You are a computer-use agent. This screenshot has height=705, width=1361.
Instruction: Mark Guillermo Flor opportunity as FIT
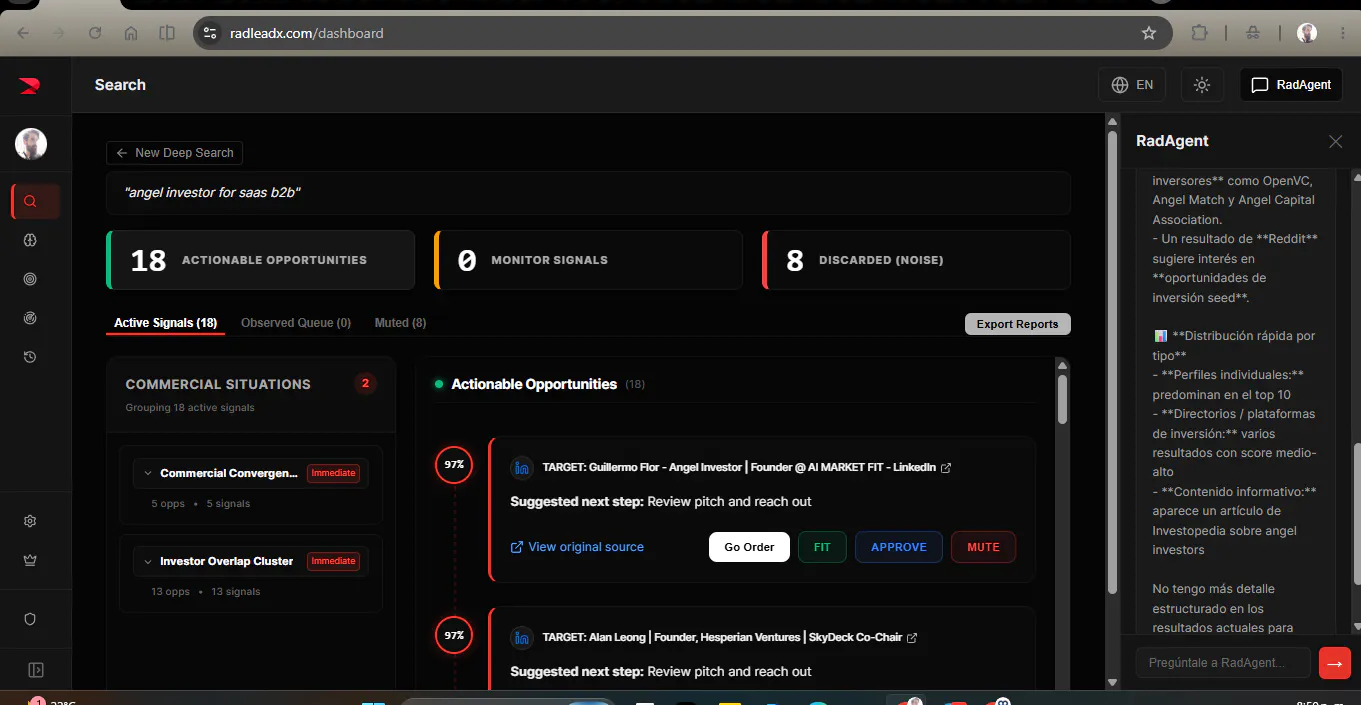tap(822, 547)
